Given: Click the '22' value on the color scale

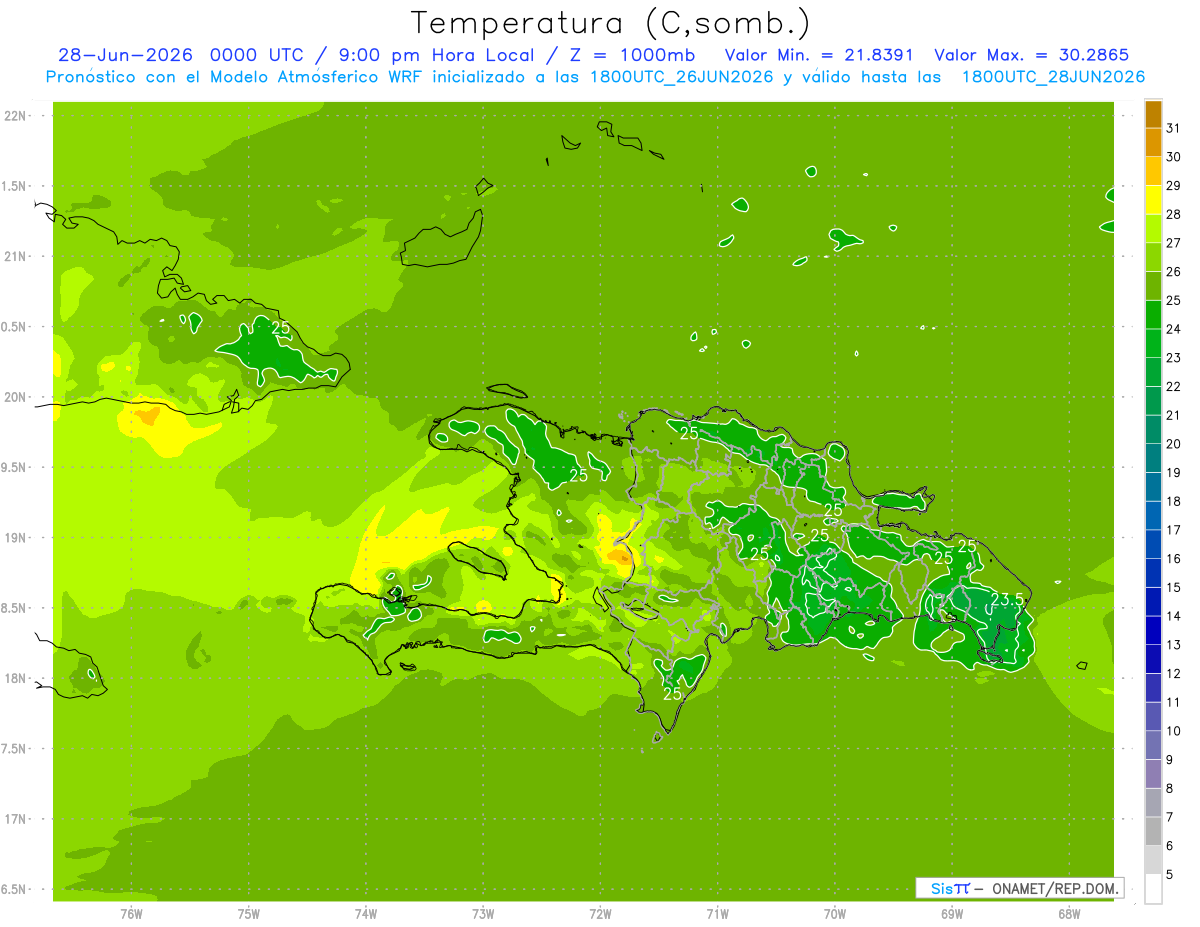Looking at the screenshot, I should [1174, 386].
